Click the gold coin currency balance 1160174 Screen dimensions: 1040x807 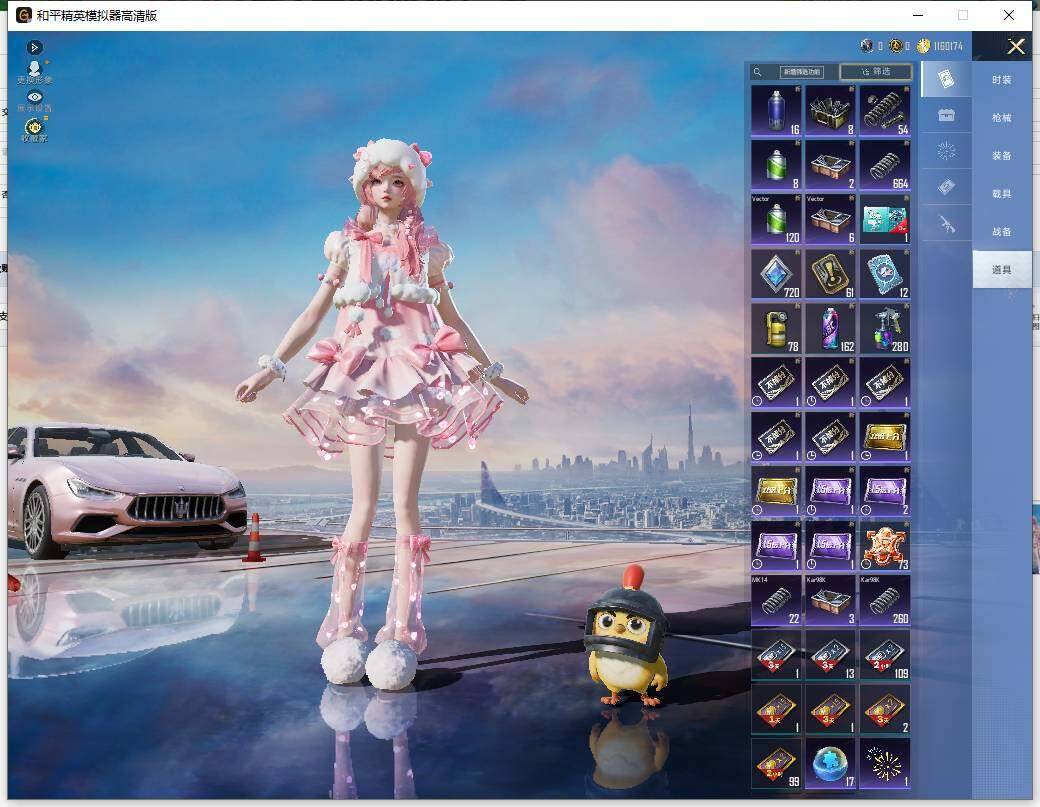tap(941, 46)
